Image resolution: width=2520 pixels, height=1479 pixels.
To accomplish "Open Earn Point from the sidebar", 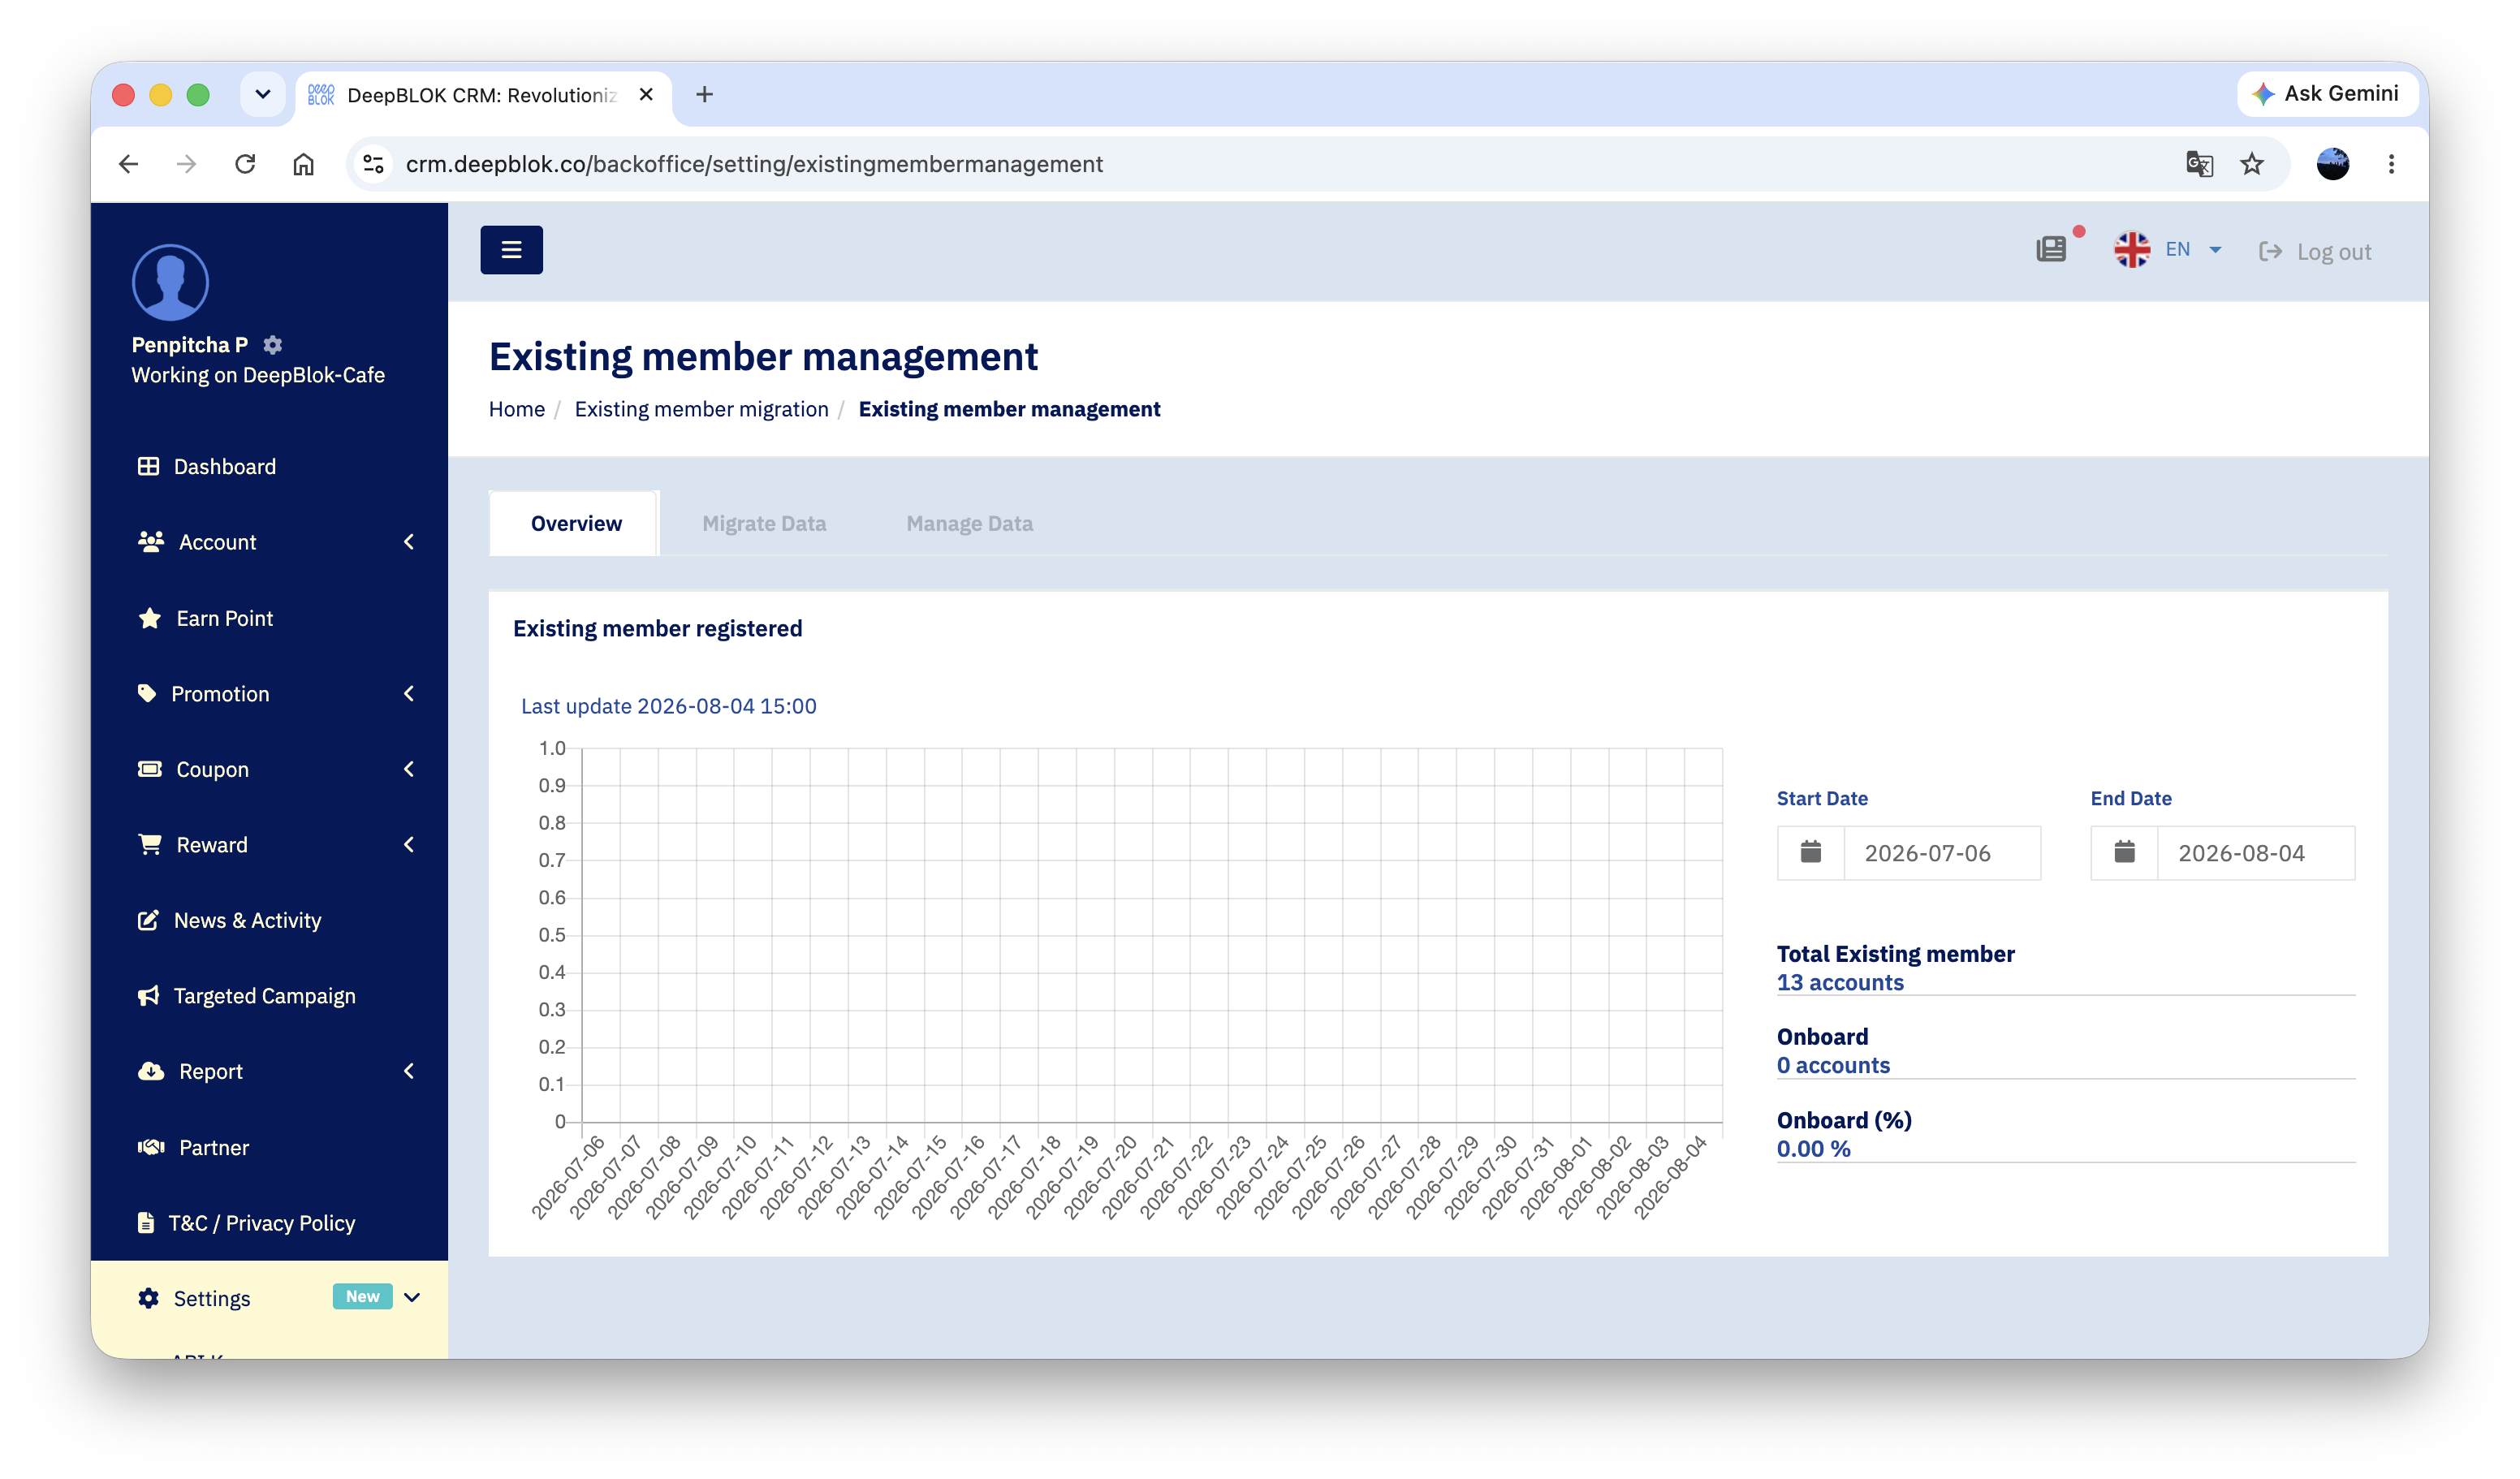I will tap(224, 618).
